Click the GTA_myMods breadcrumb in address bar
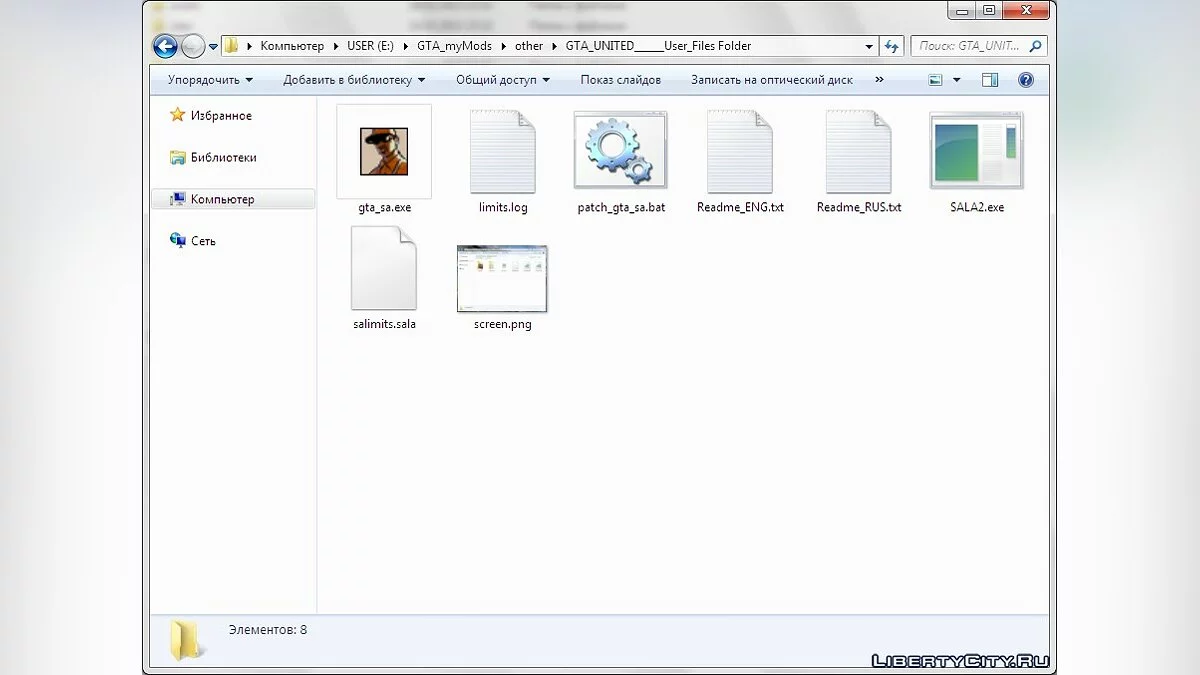This screenshot has height=675, width=1200. (455, 46)
